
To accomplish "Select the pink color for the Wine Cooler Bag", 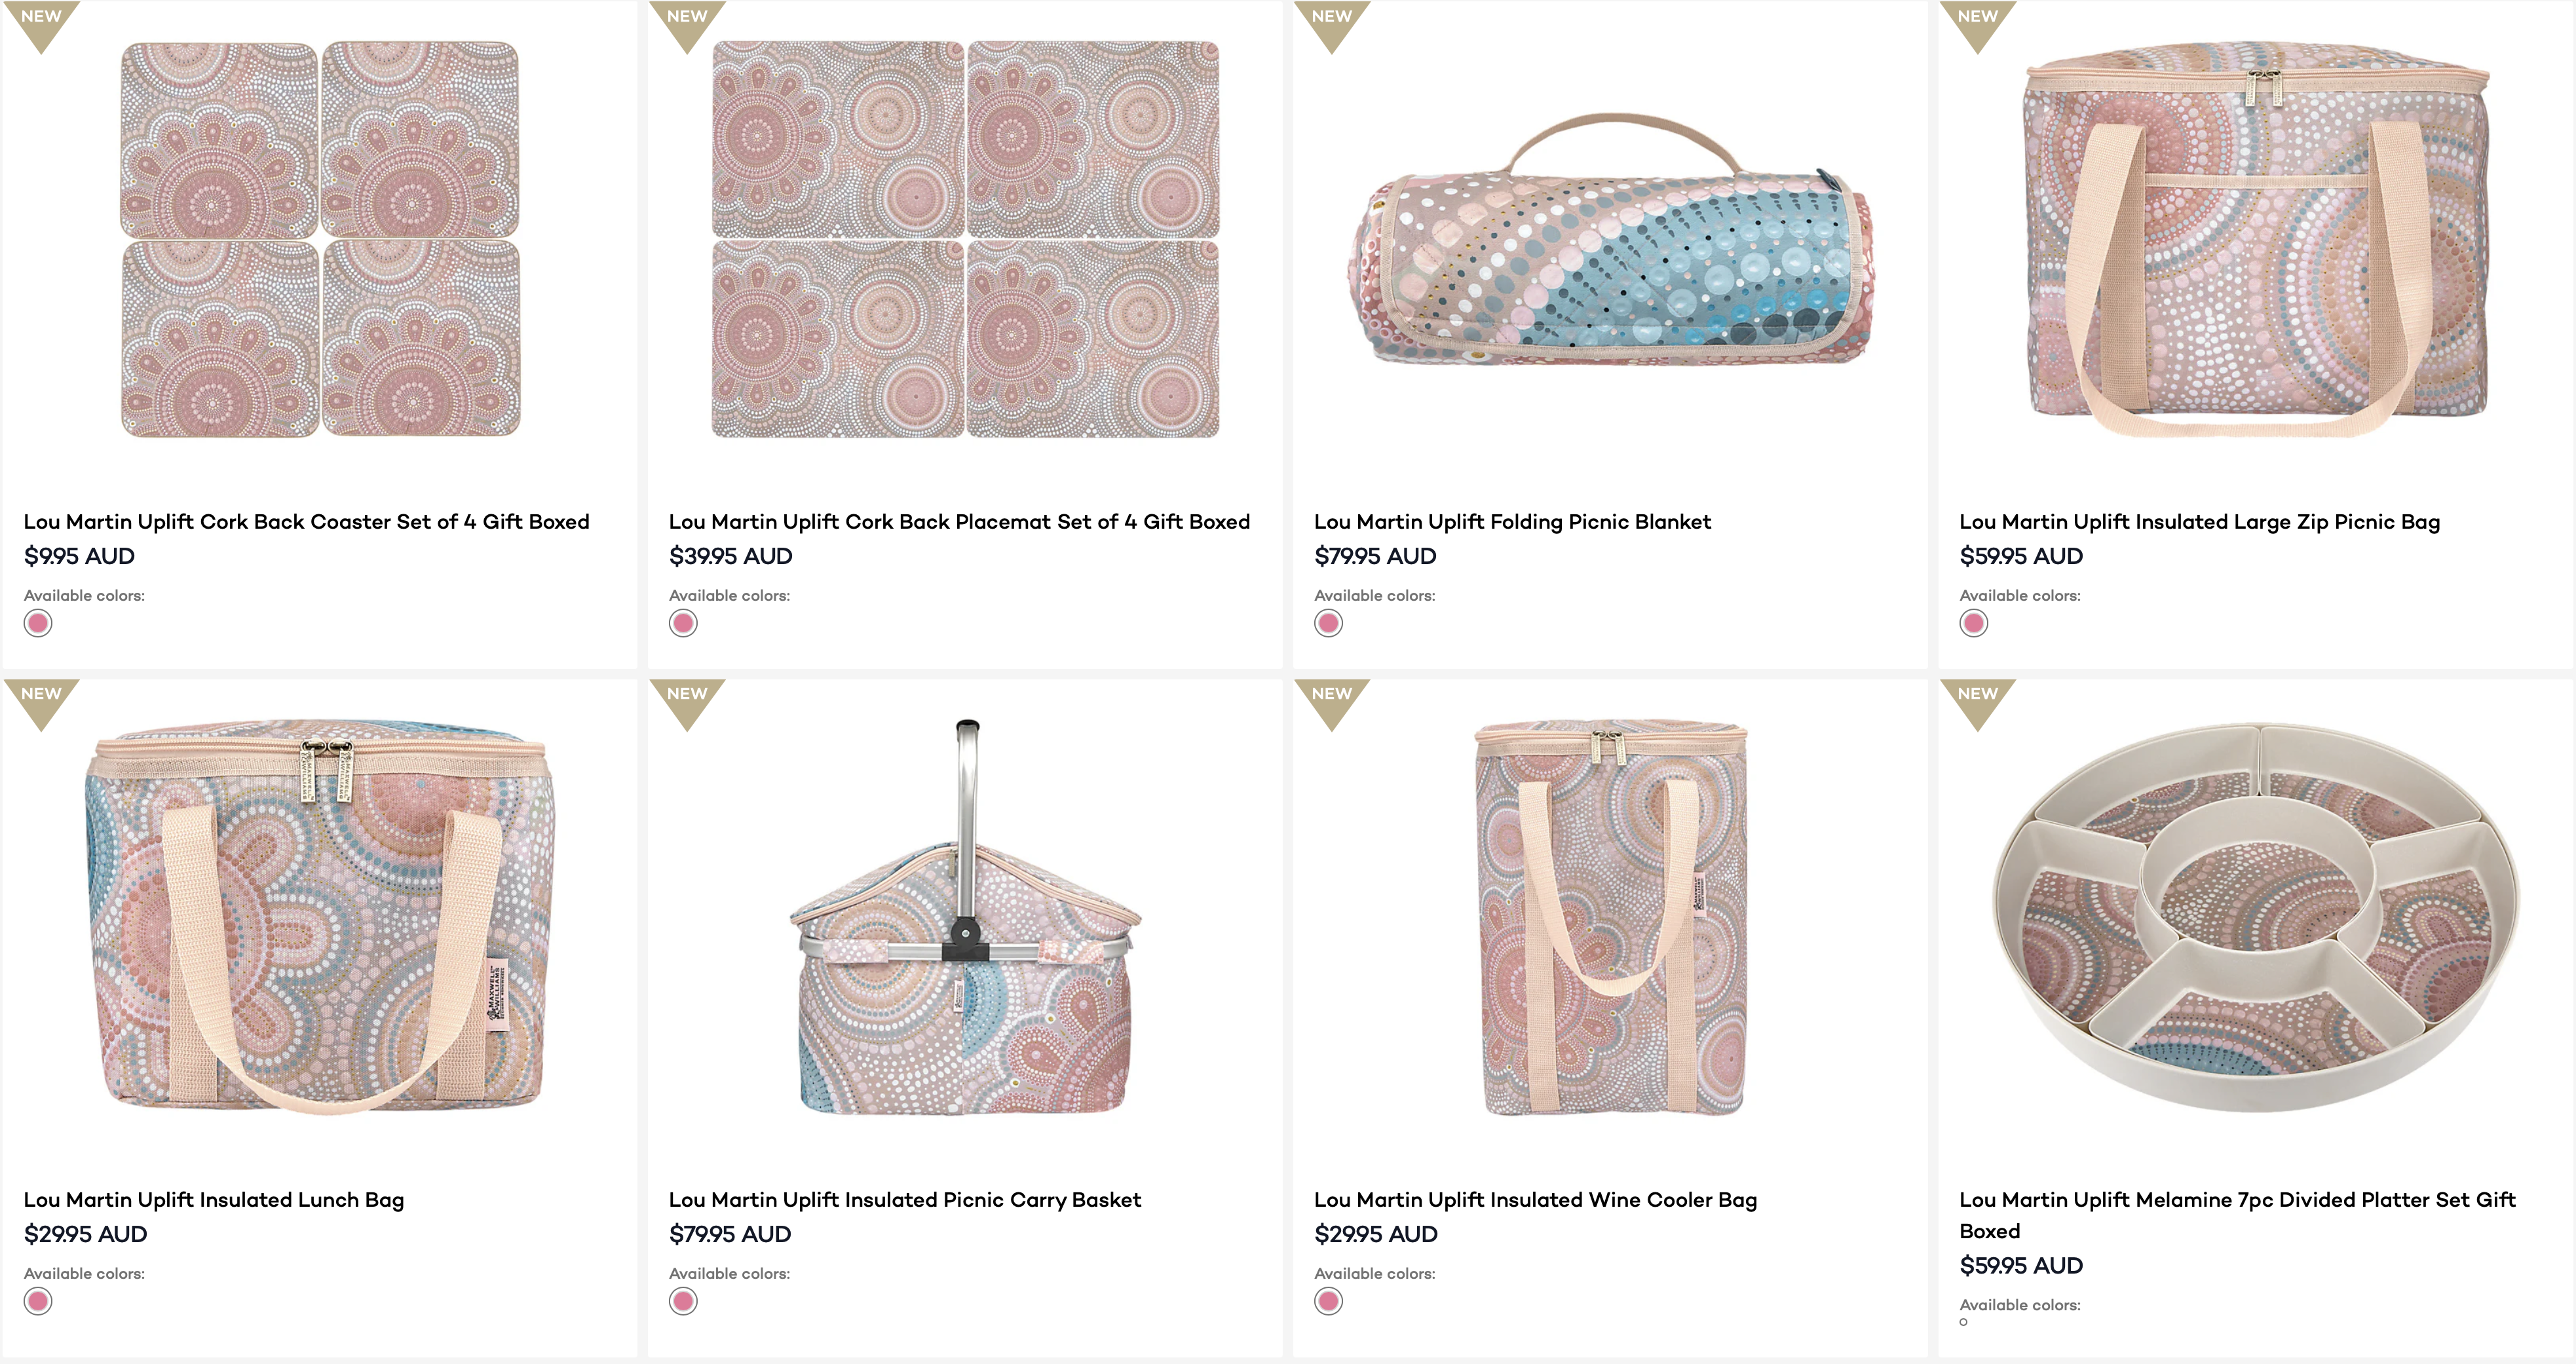I will click(x=1328, y=1301).
